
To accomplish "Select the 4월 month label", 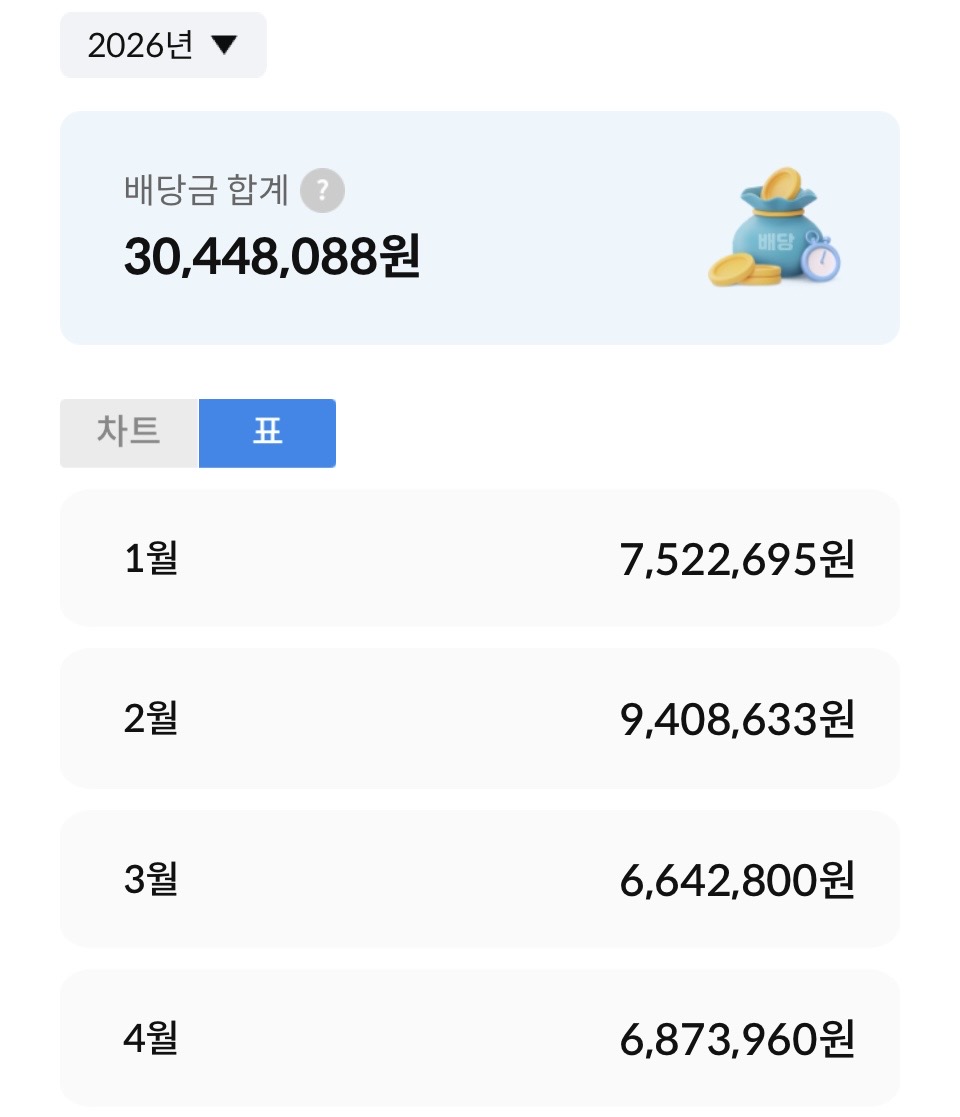I will [151, 1038].
